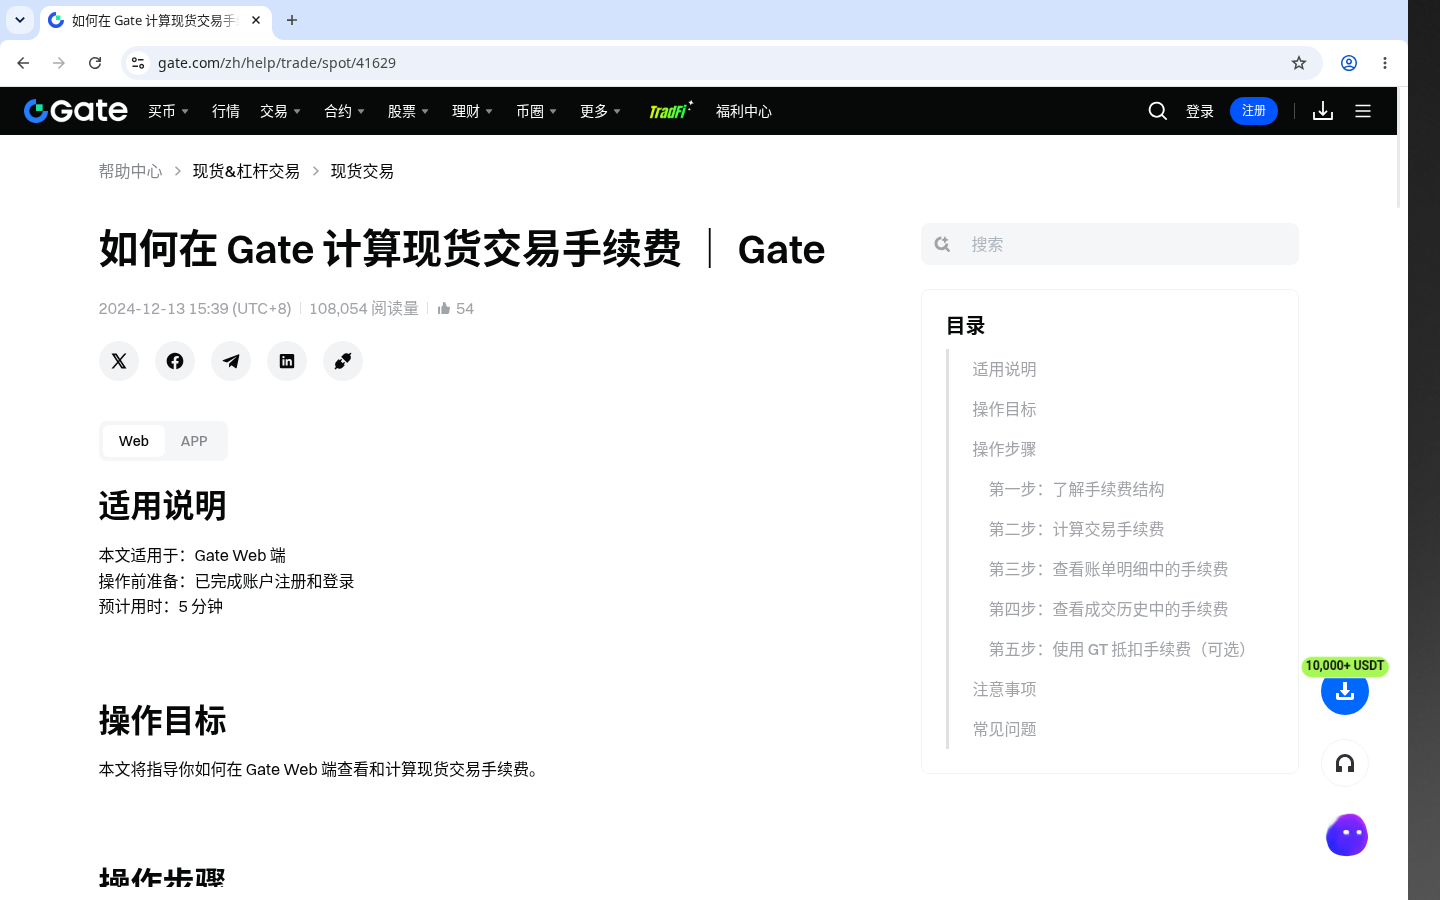Copy article link icon
The image size is (1440, 900).
343,361
